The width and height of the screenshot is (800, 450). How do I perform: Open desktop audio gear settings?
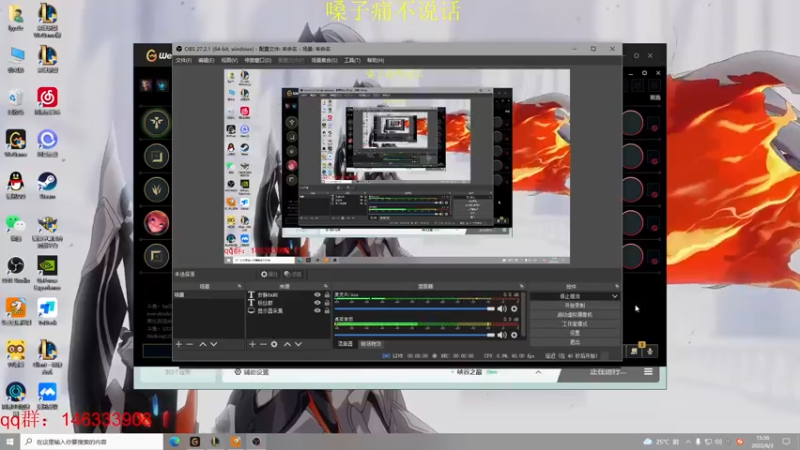tap(514, 335)
